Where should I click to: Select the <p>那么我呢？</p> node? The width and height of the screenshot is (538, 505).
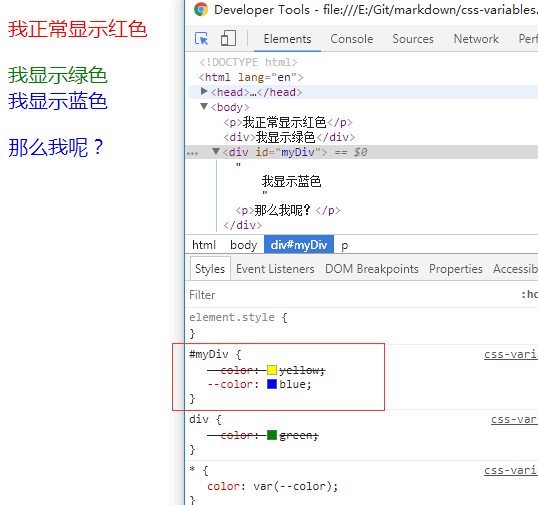(x=288, y=210)
